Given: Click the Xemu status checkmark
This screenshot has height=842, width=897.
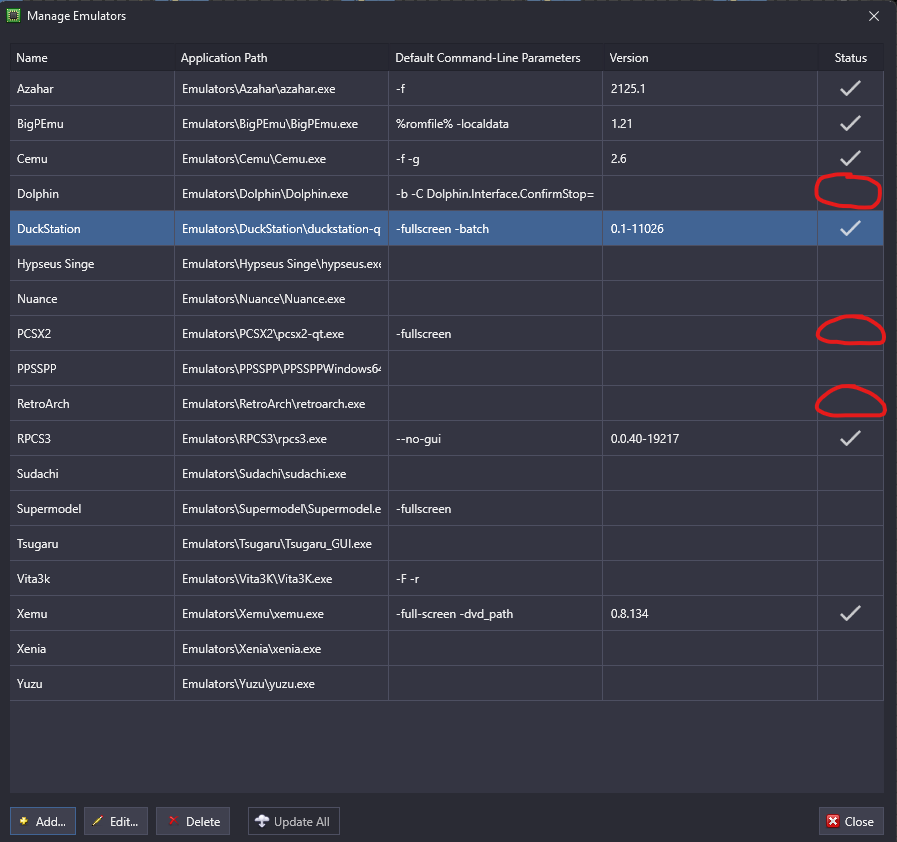Looking at the screenshot, I should (850, 613).
